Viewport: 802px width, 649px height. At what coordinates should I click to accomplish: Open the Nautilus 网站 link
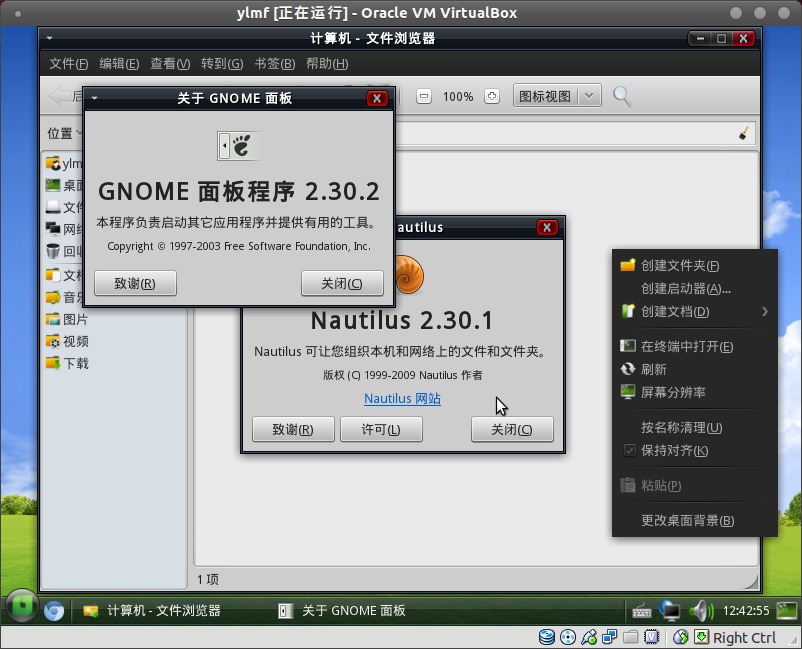(403, 398)
